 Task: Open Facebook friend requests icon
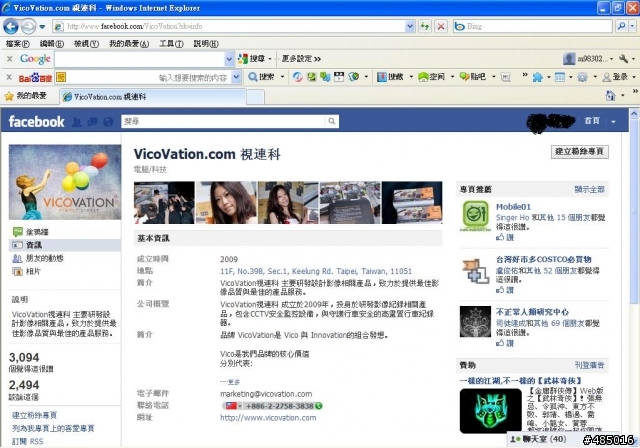pyautogui.click(x=77, y=122)
